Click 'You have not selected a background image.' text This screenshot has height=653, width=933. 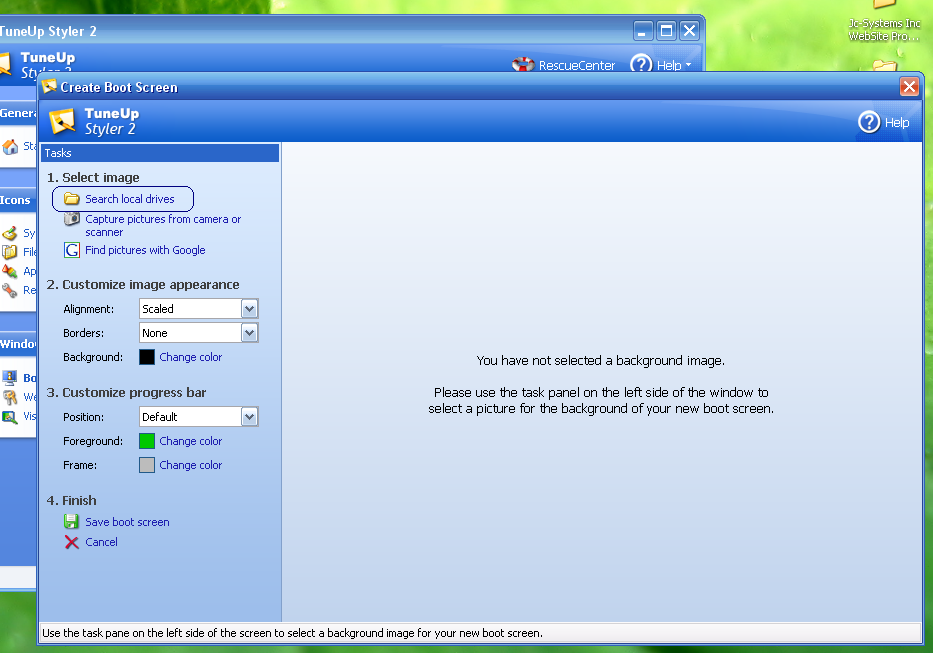click(x=600, y=361)
